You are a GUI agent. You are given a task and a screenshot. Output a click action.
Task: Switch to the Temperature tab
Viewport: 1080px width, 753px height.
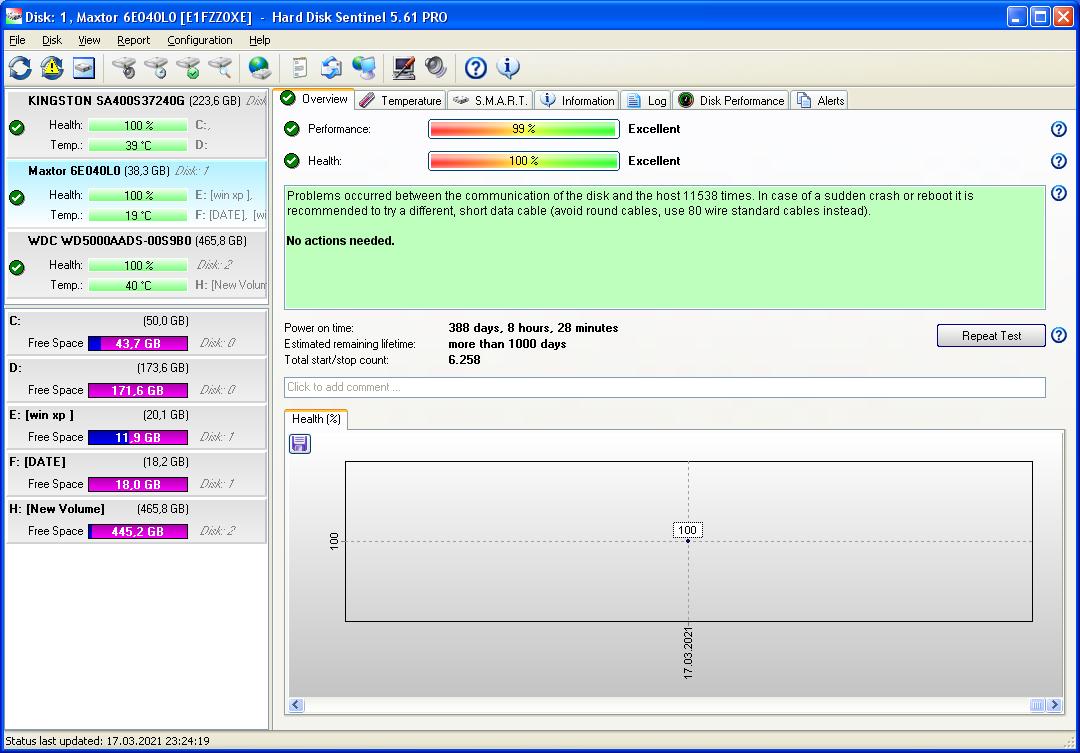point(401,101)
